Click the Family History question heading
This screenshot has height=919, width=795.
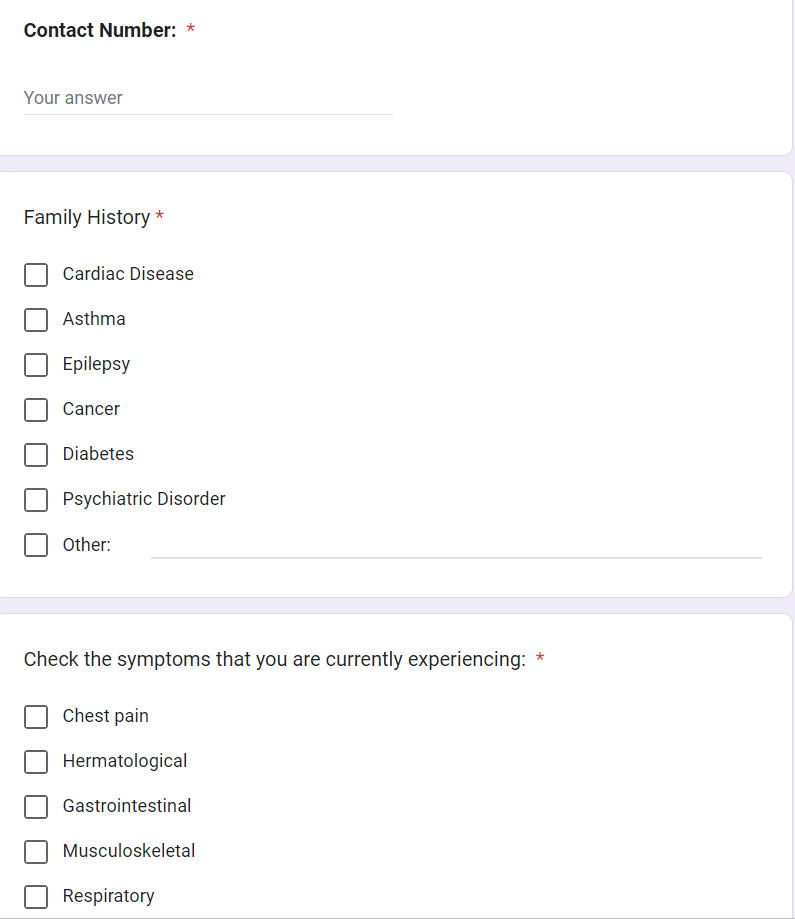click(87, 217)
